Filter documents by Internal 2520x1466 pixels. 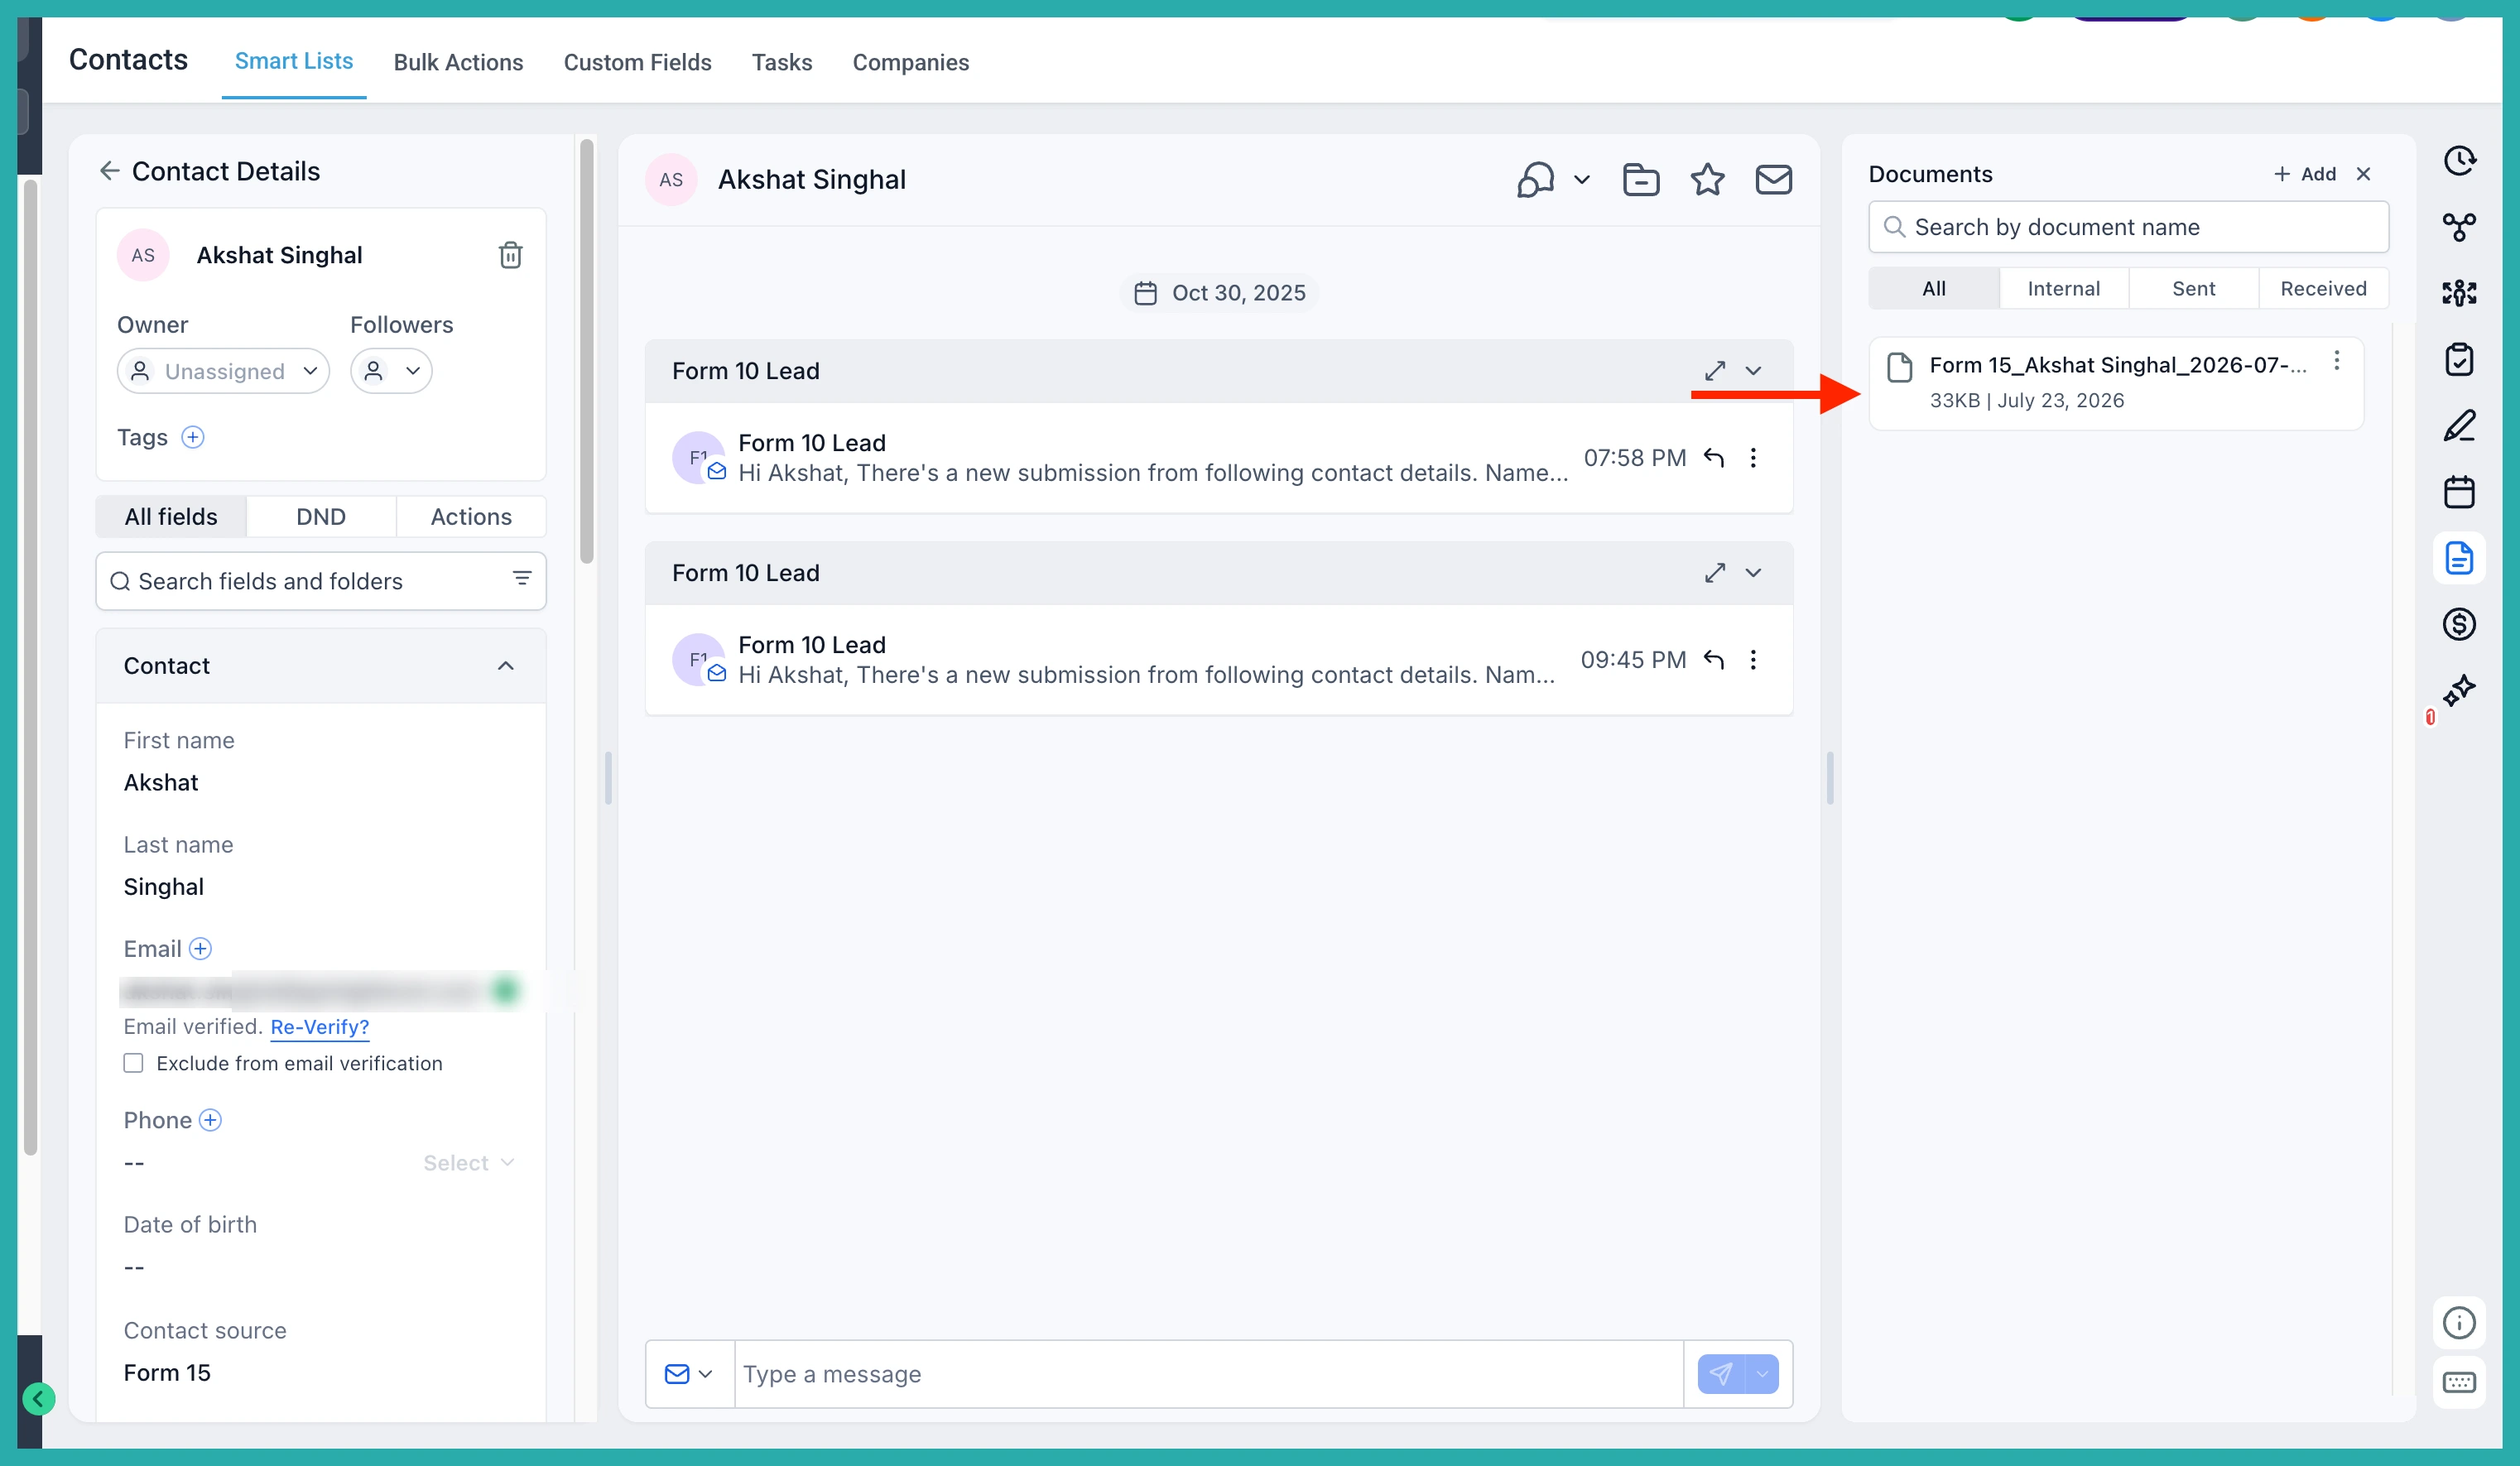click(x=2063, y=289)
